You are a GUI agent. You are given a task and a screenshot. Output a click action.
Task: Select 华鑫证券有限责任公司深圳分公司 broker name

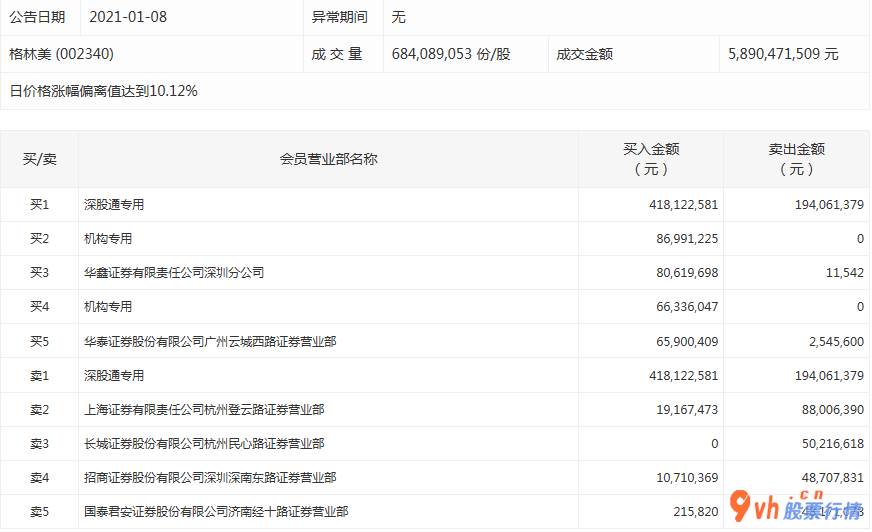click(x=174, y=272)
